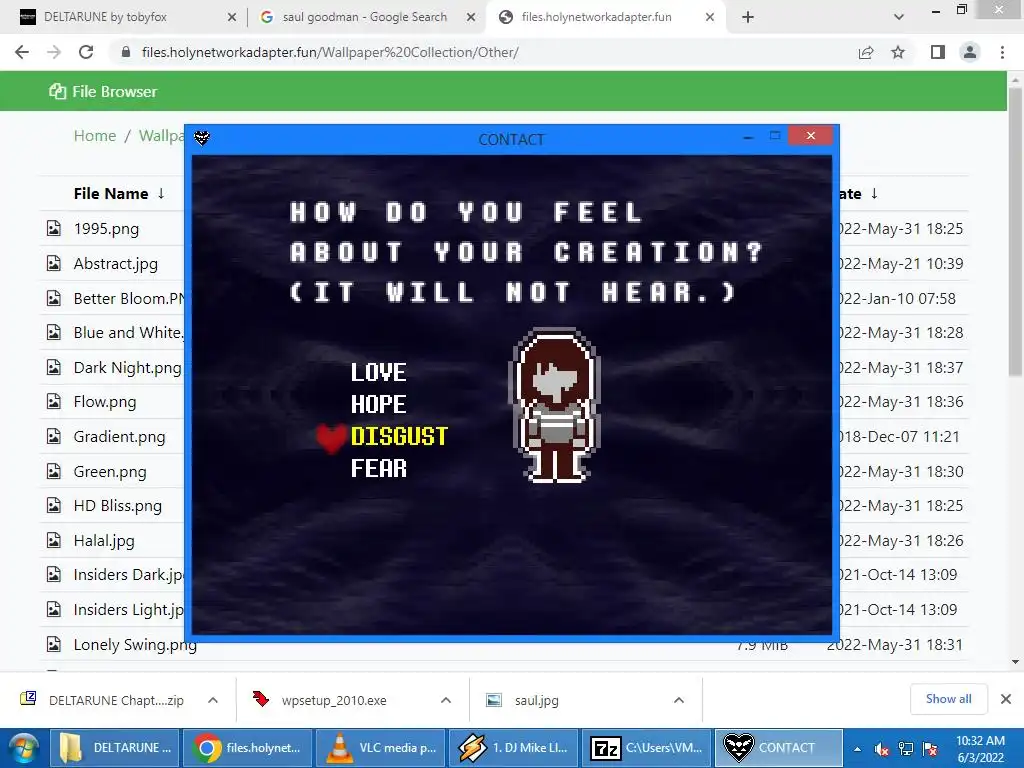This screenshot has height=768, width=1024.
Task: Open the Chrome three-dot menu
Action: coord(1002,52)
